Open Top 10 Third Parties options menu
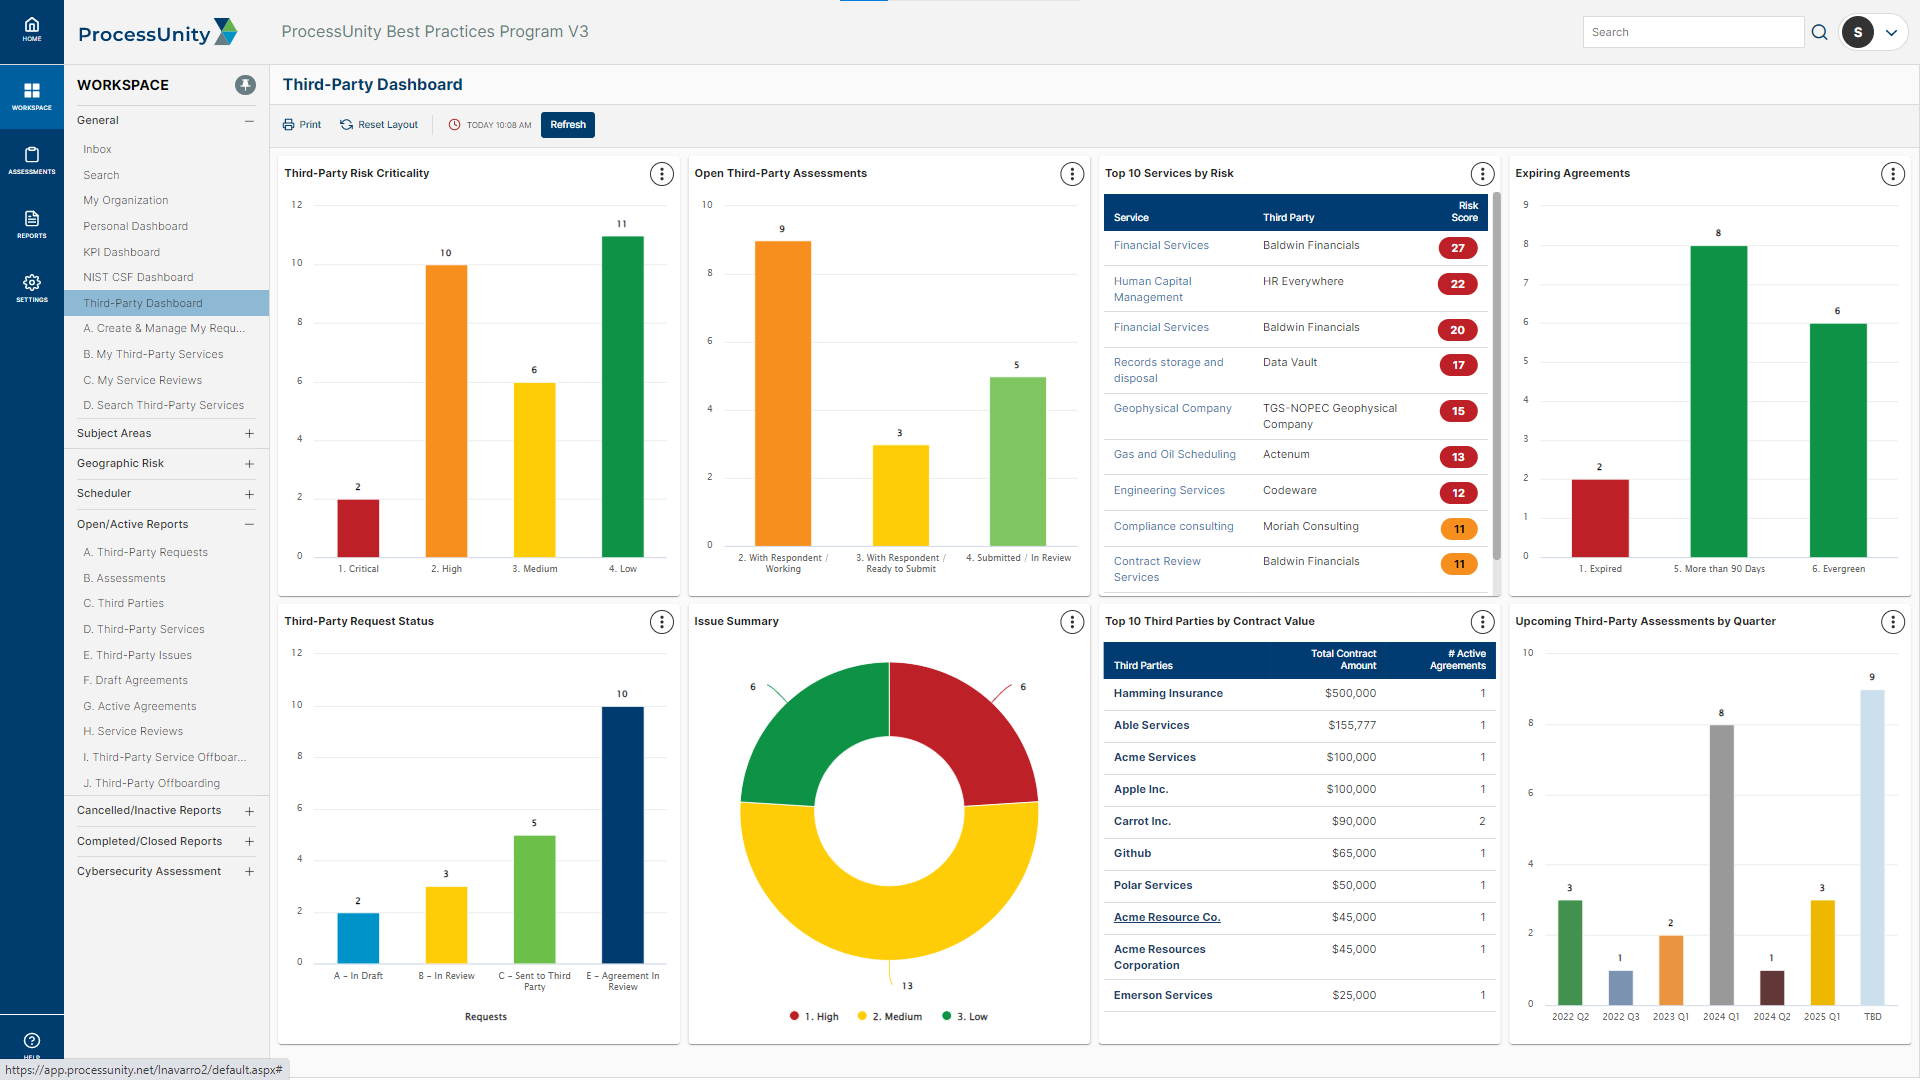This screenshot has height=1080, width=1920. [x=1482, y=622]
